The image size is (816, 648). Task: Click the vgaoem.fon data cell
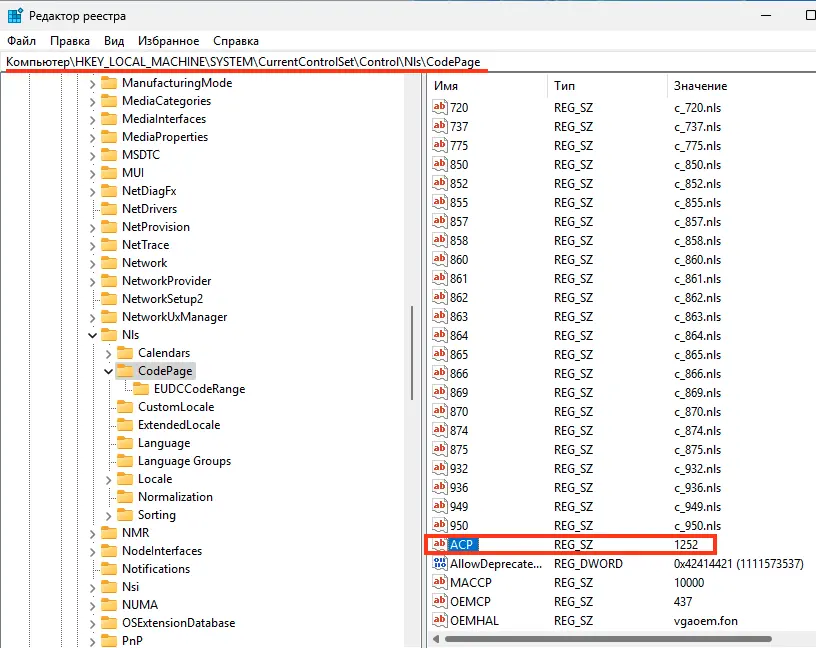pos(706,620)
